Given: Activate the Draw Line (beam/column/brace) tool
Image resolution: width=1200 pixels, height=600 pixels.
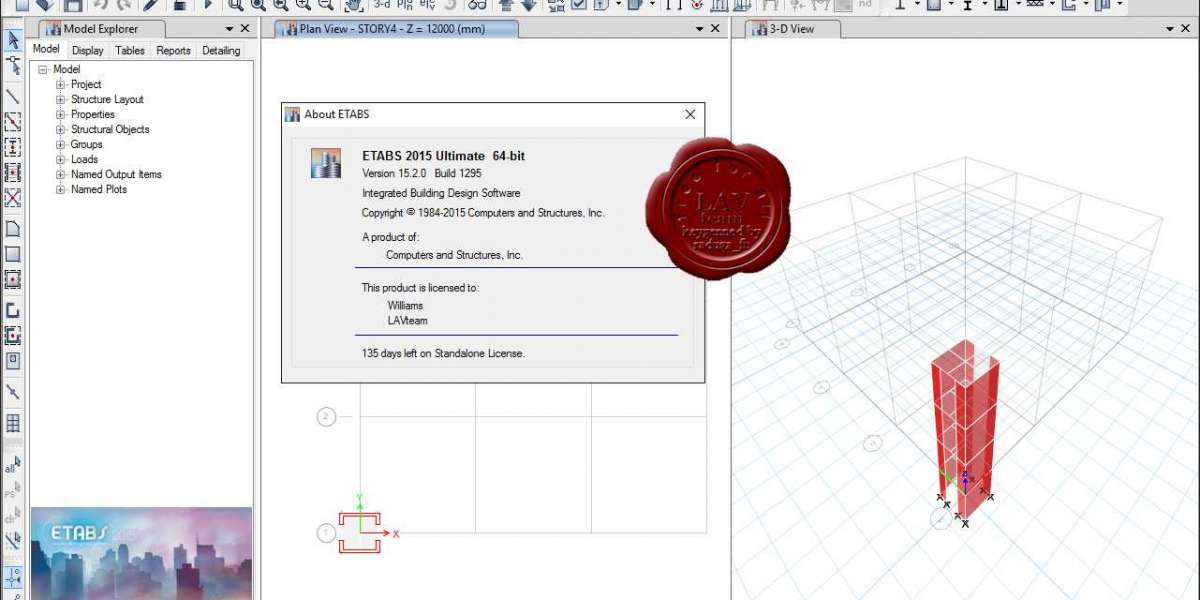Looking at the screenshot, I should pos(13,97).
